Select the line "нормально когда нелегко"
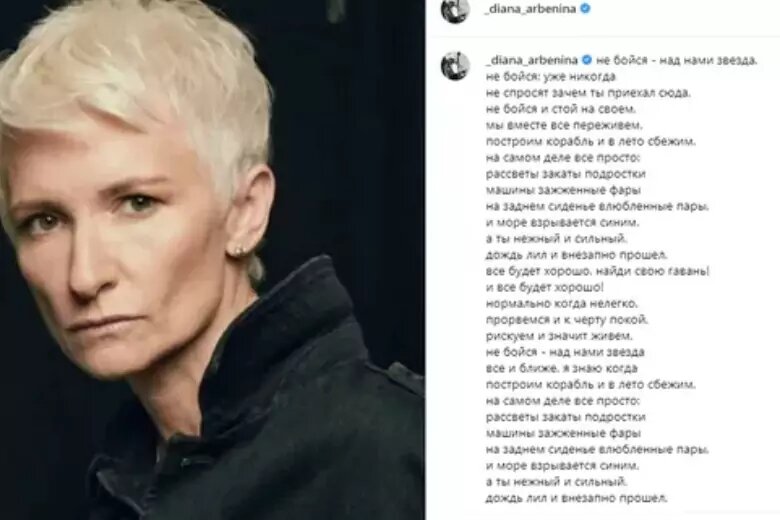780x520 pixels. (562, 304)
